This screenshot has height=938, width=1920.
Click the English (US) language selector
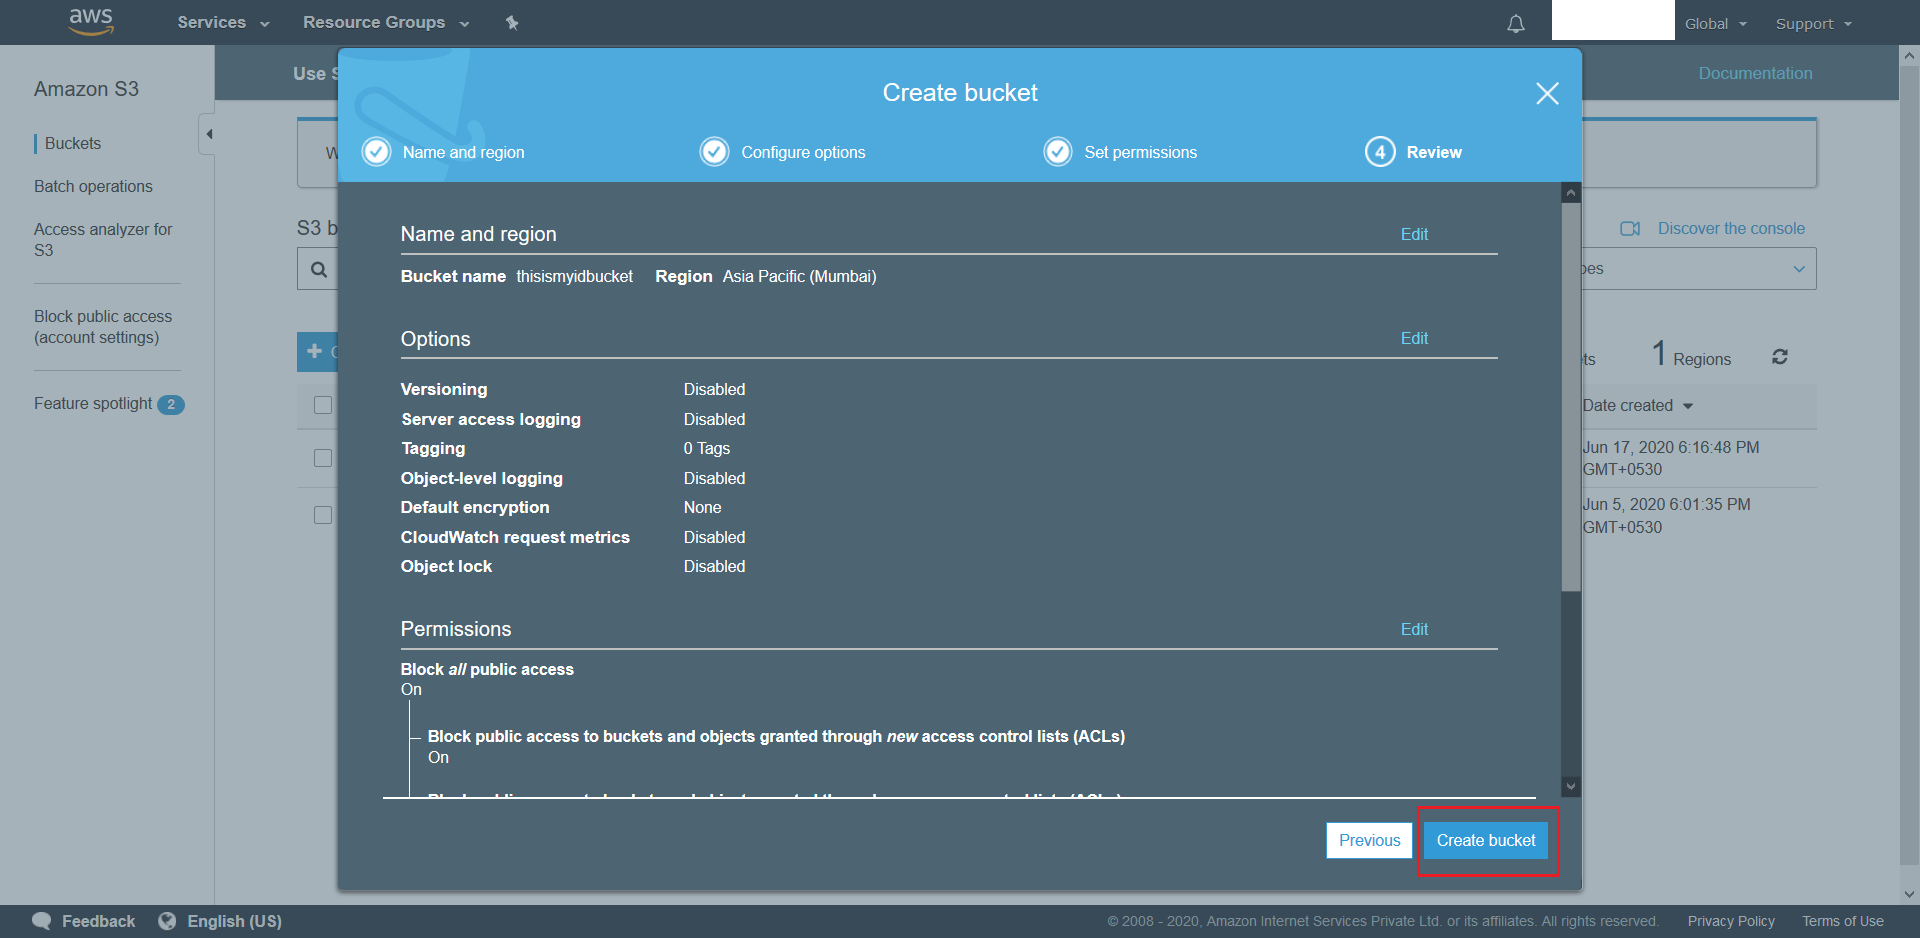[234, 921]
